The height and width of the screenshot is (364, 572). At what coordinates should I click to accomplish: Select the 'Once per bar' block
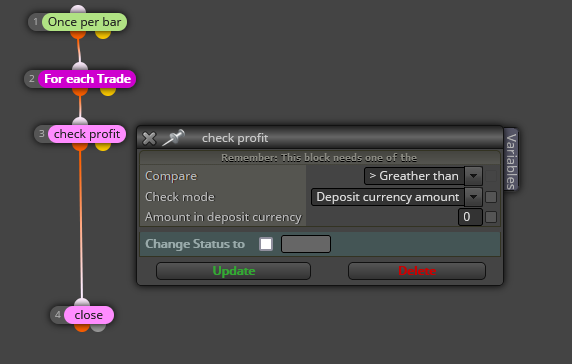pyautogui.click(x=85, y=22)
